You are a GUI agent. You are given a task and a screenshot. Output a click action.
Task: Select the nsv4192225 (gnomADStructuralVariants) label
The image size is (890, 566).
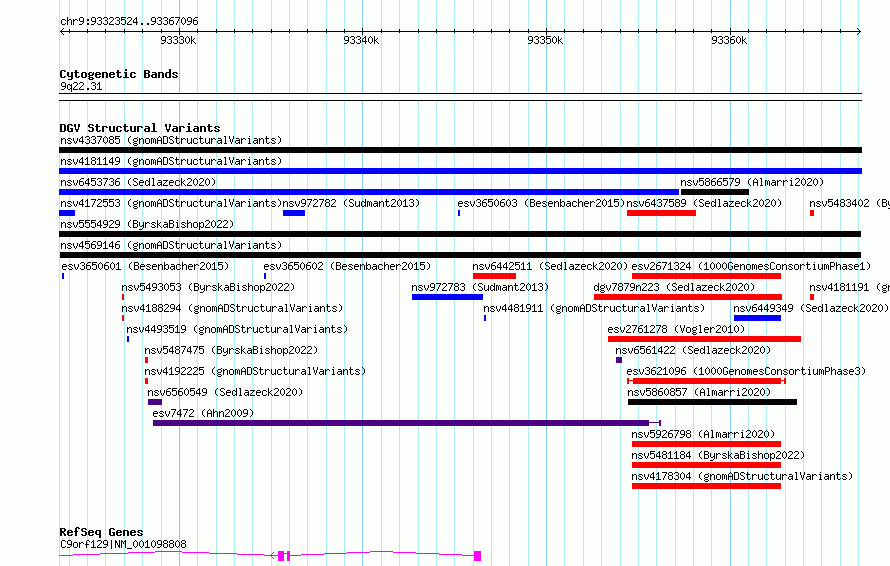(x=255, y=371)
